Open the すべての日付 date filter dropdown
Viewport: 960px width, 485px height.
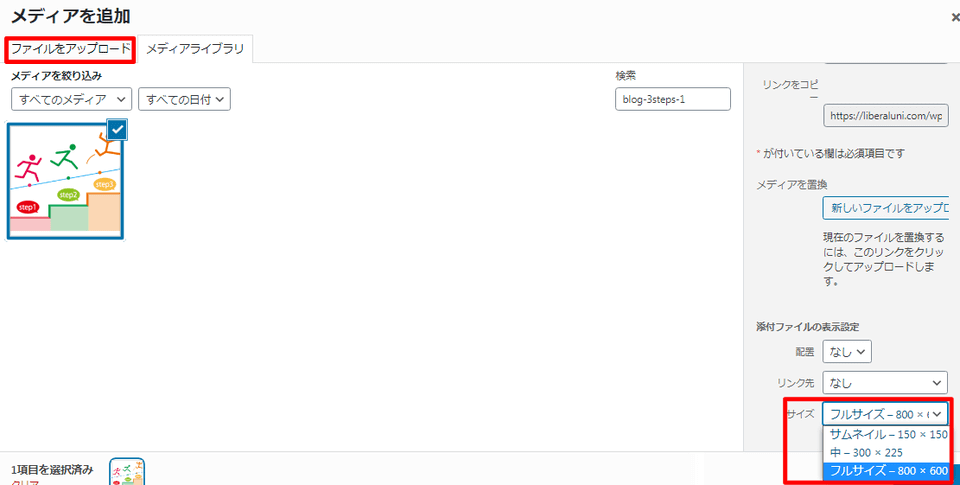click(185, 99)
